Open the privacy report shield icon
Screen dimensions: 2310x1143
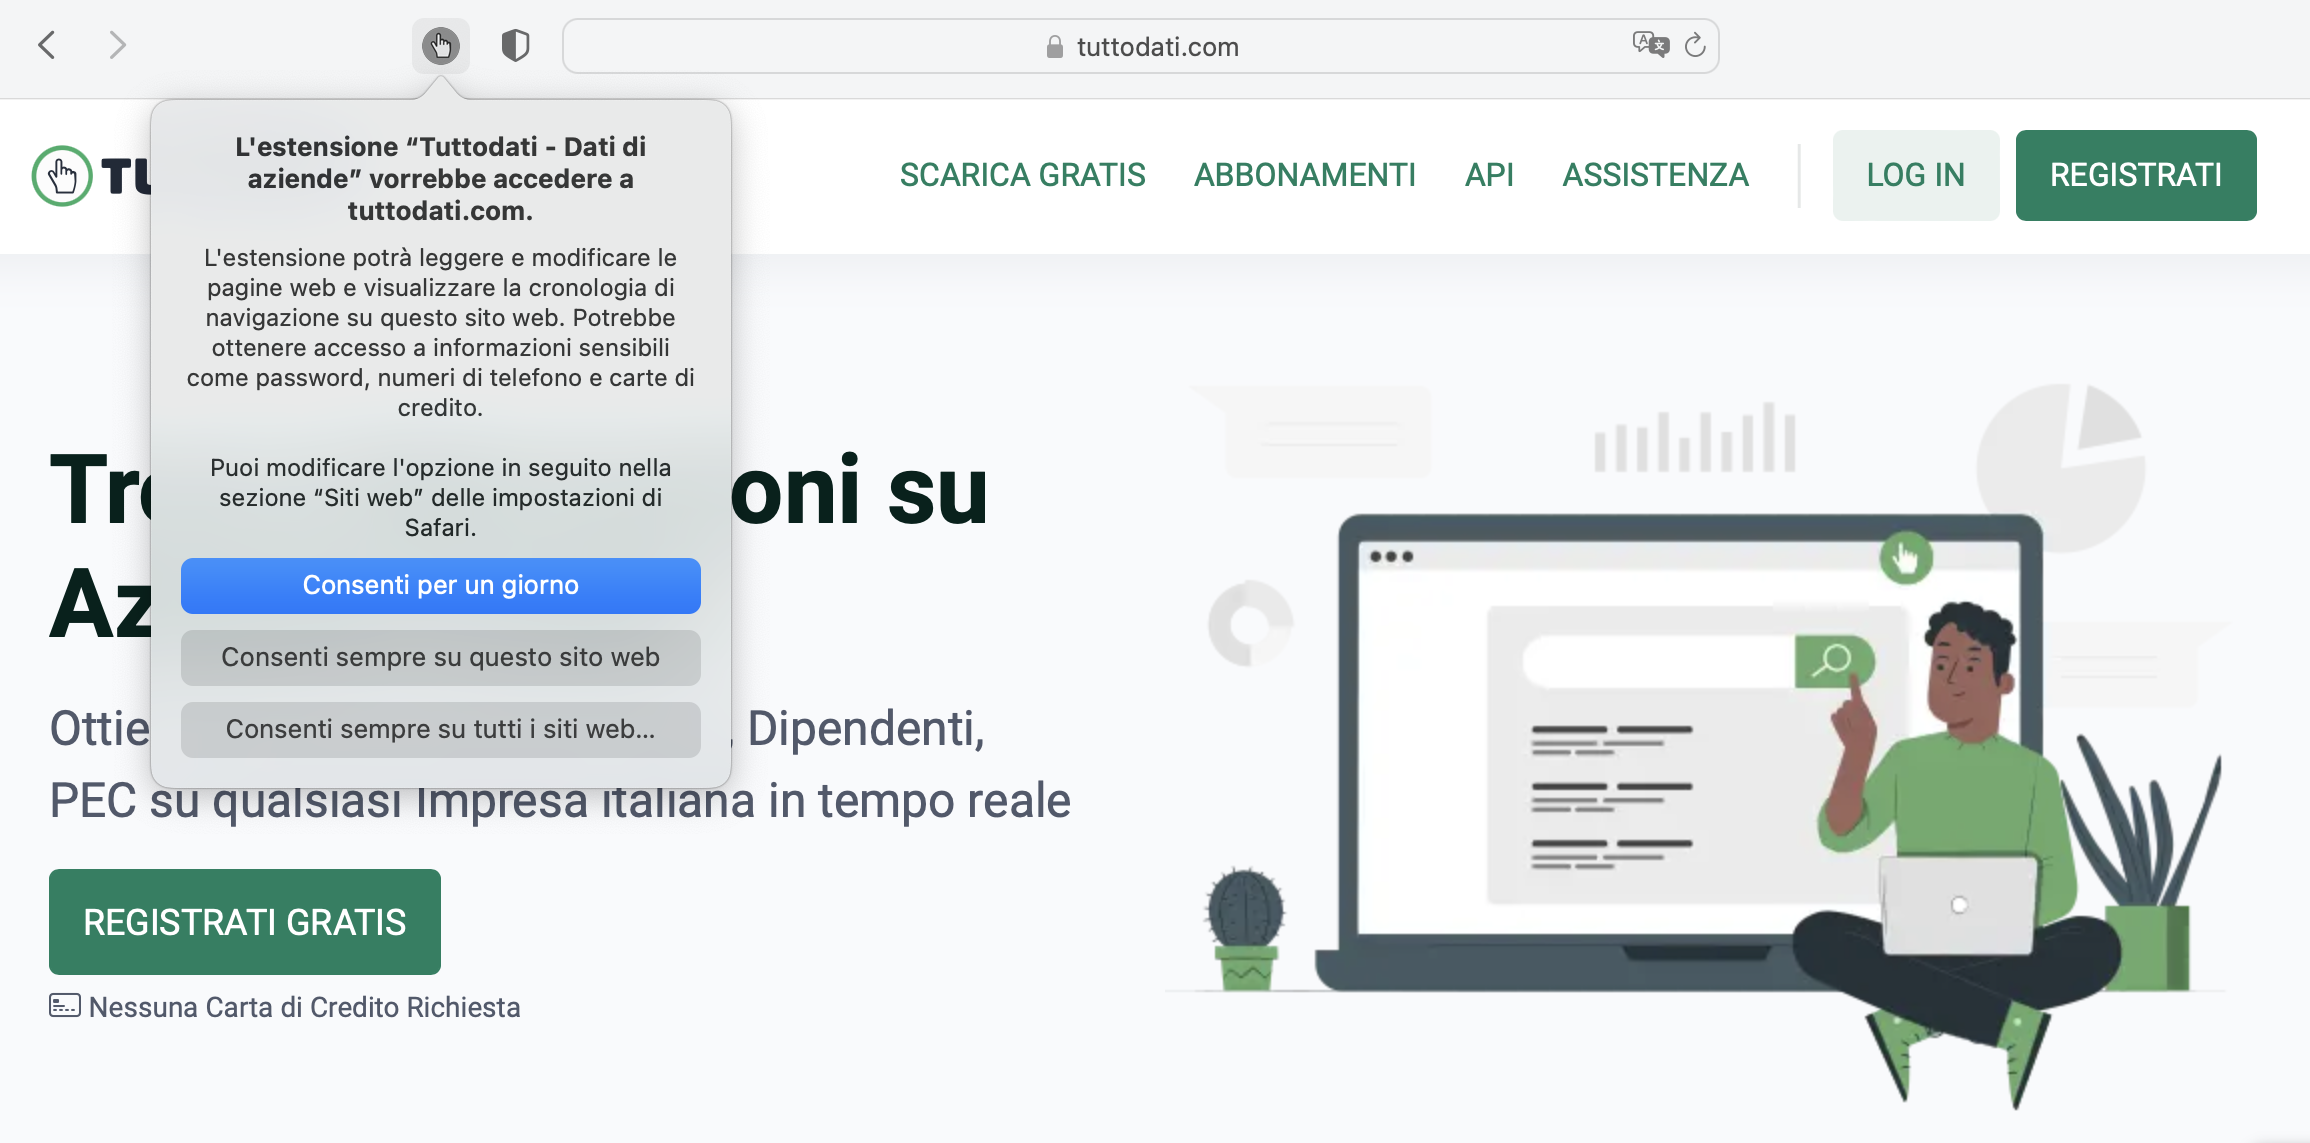515,46
